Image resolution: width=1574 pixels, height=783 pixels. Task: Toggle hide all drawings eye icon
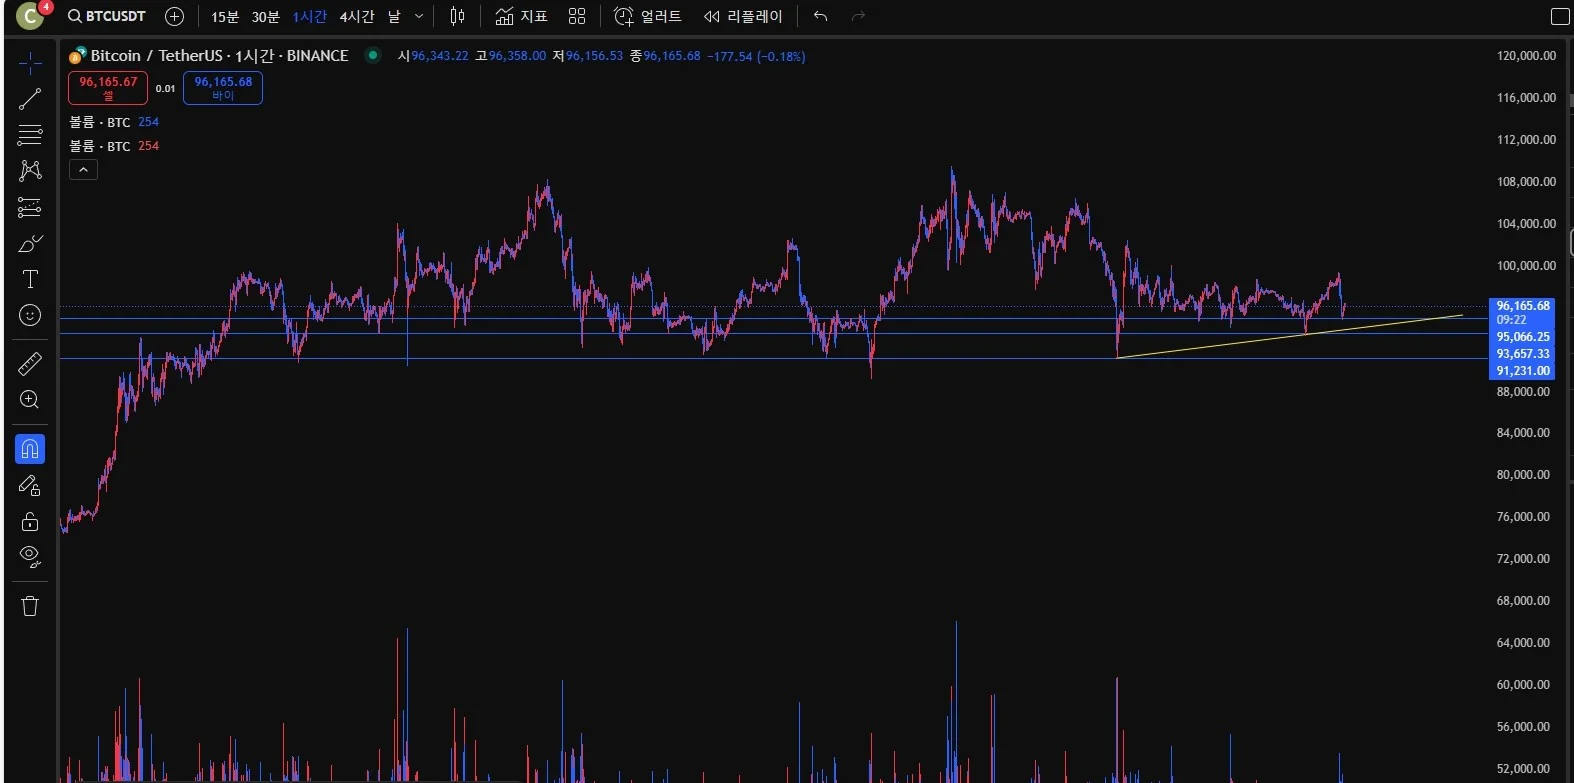tap(30, 557)
